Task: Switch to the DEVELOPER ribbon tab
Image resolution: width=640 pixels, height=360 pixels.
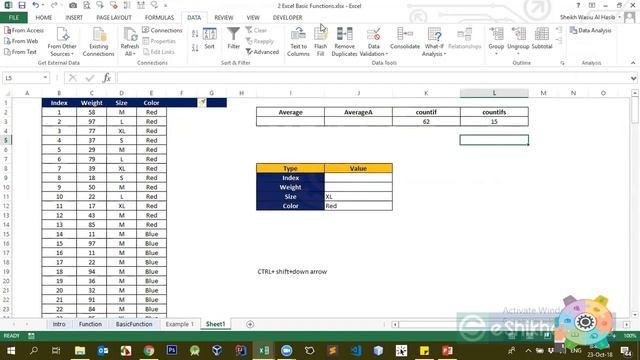Action: [x=287, y=18]
